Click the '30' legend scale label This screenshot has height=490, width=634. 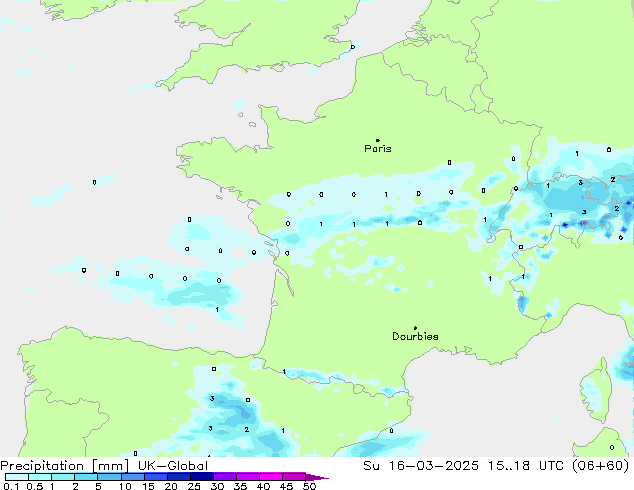click(217, 486)
